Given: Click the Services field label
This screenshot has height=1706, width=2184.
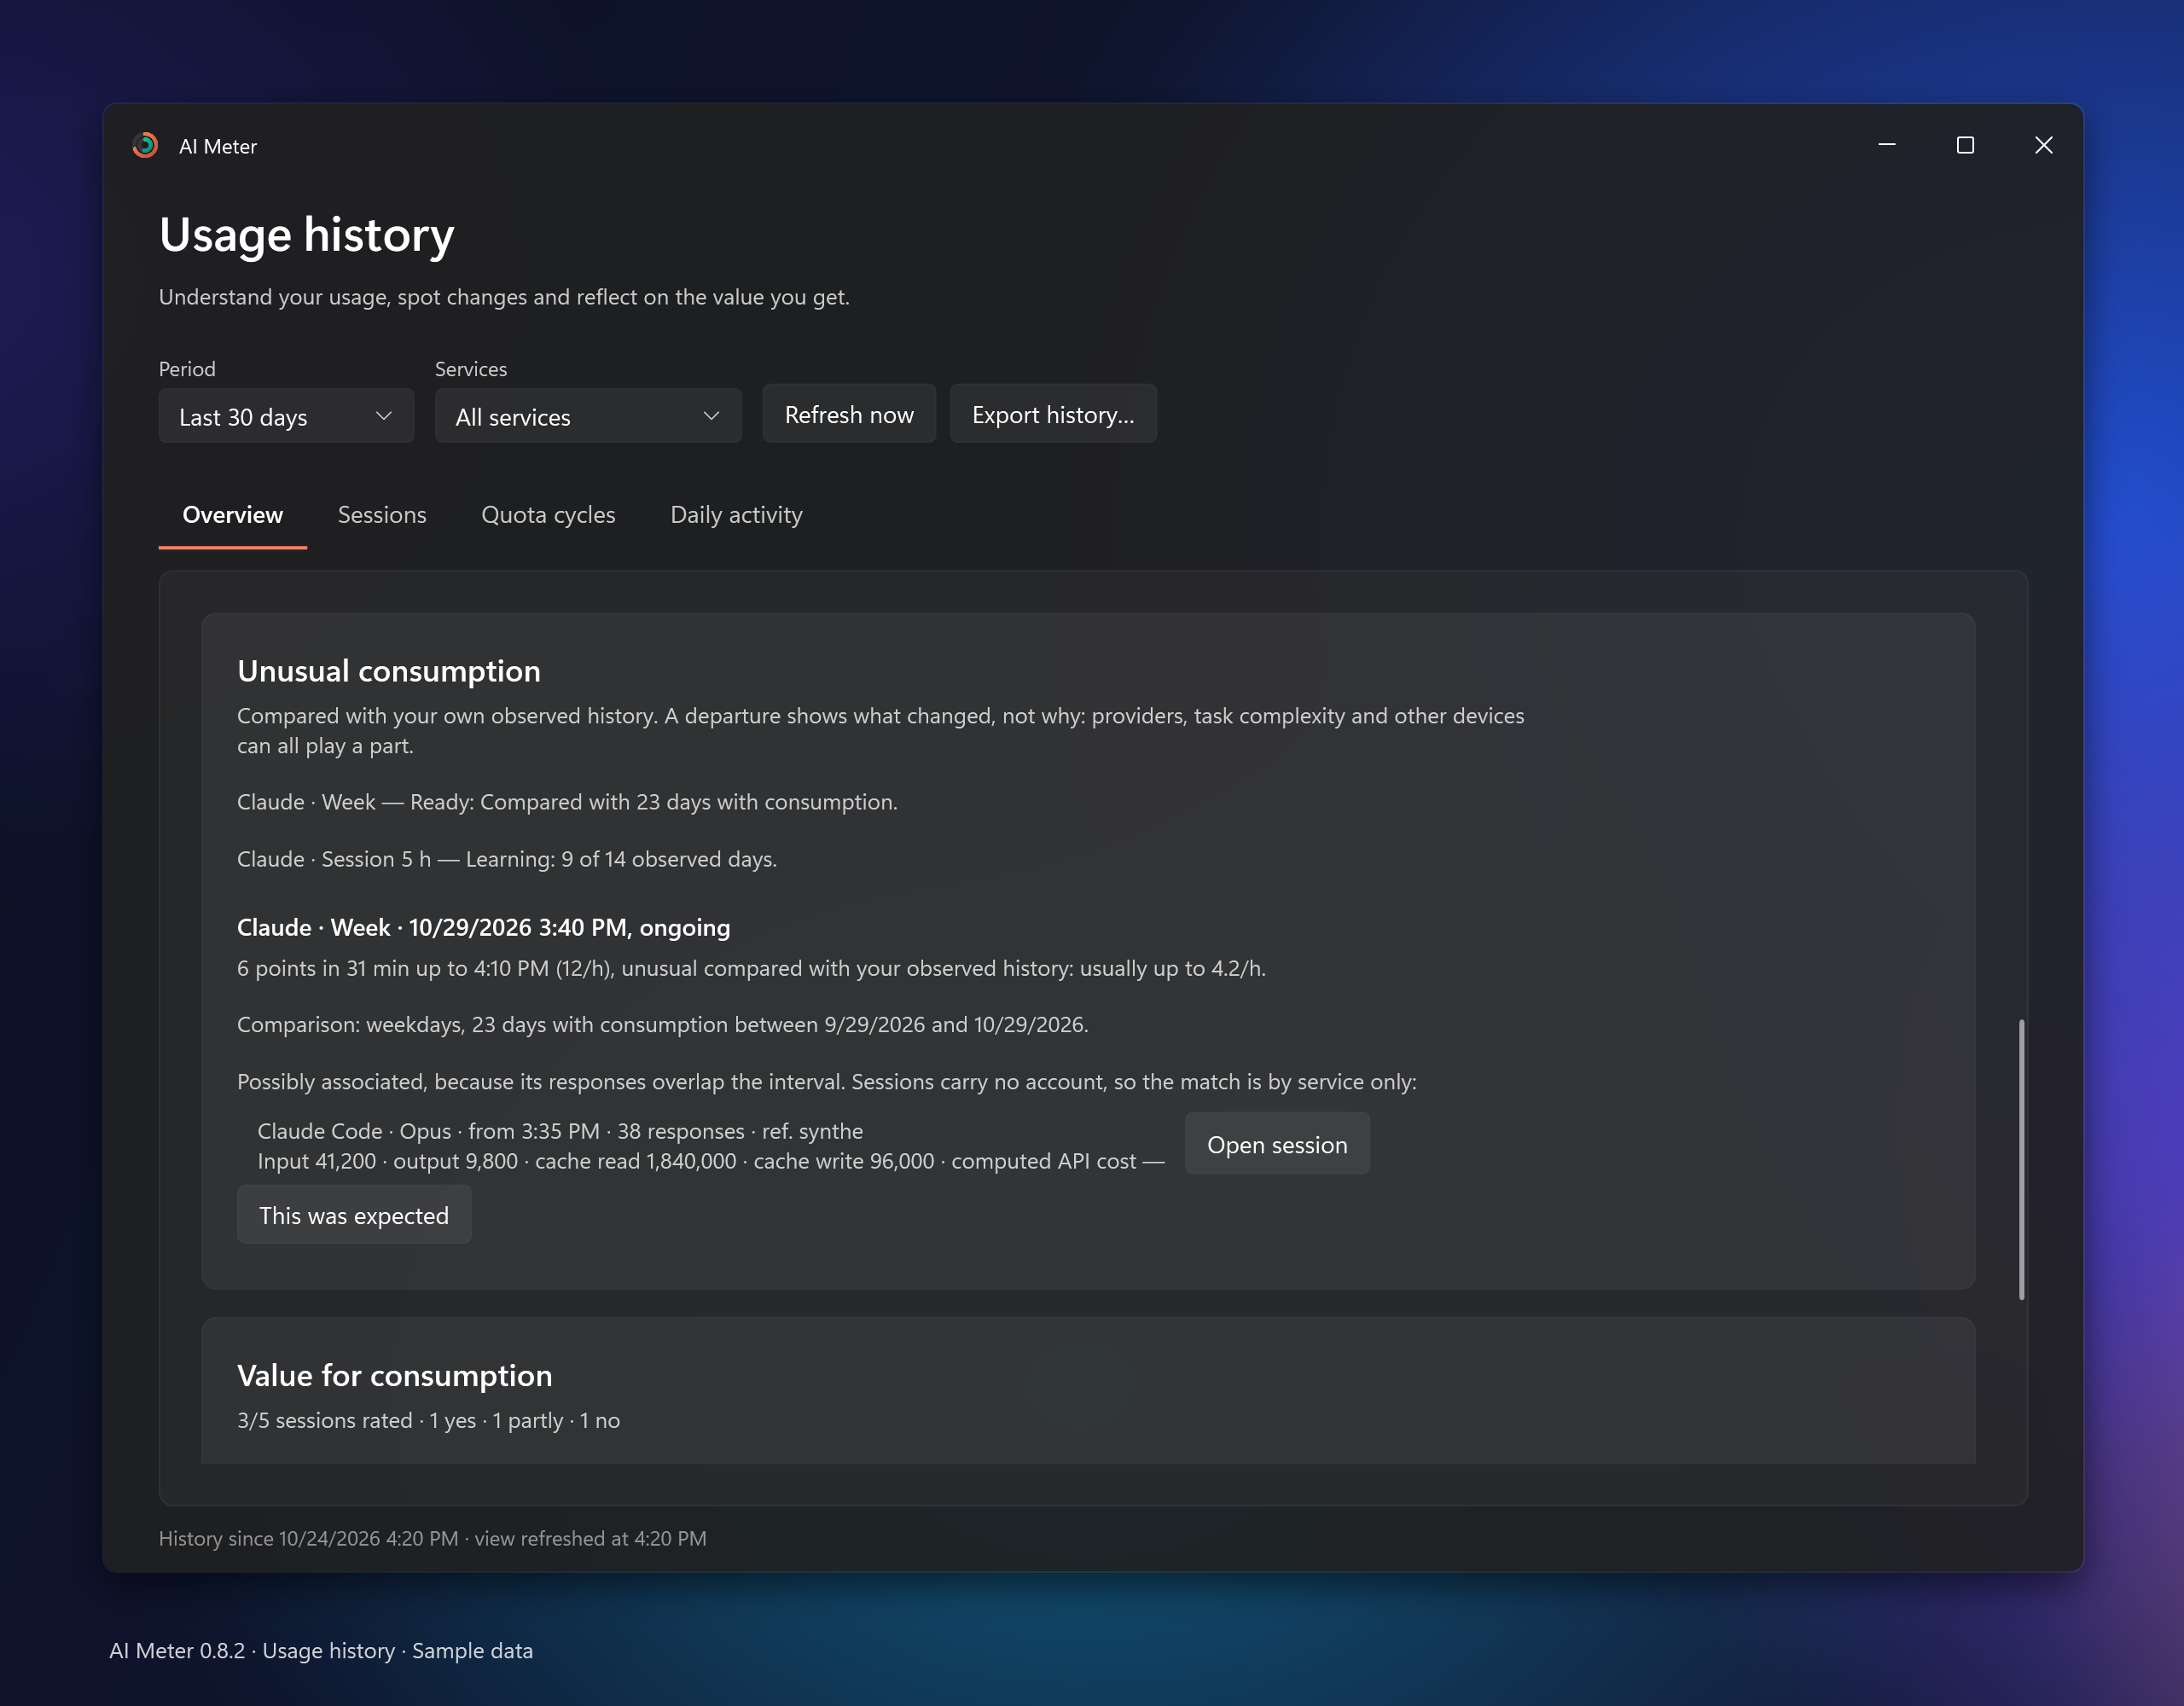Looking at the screenshot, I should click(x=471, y=369).
